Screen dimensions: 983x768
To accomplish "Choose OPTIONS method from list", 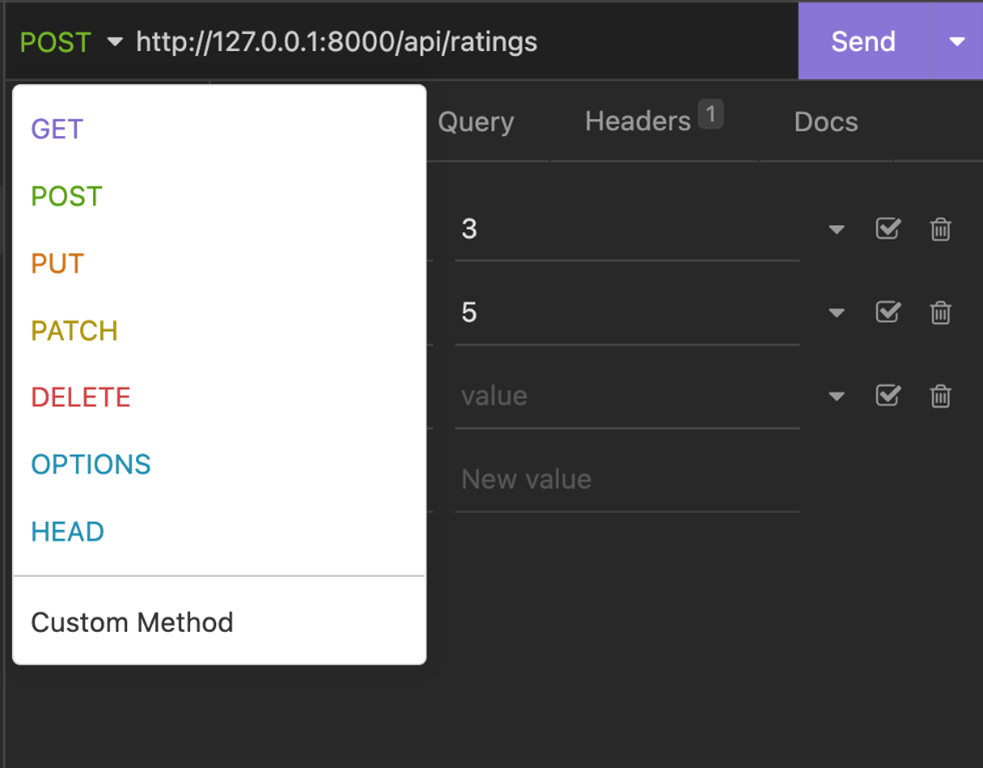I will coord(90,464).
